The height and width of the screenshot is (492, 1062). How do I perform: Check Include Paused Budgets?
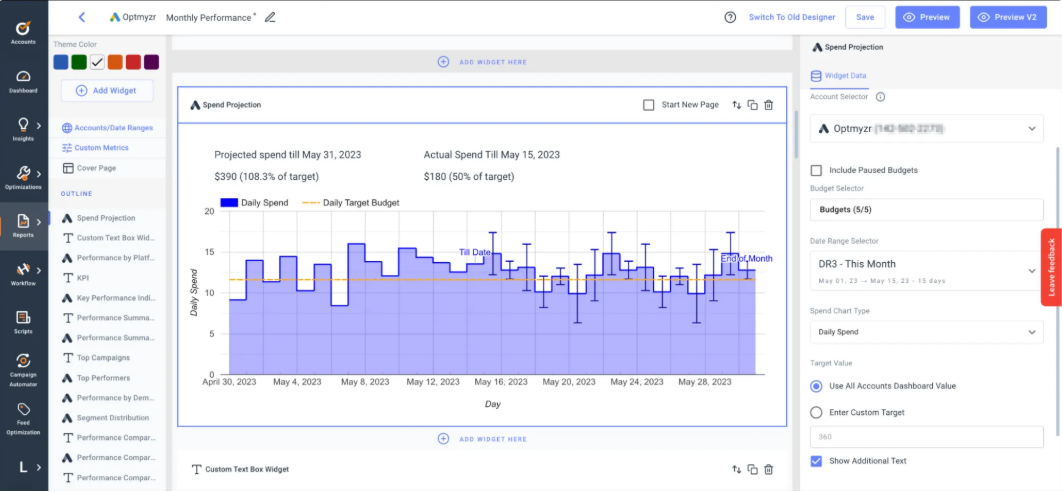click(x=817, y=170)
